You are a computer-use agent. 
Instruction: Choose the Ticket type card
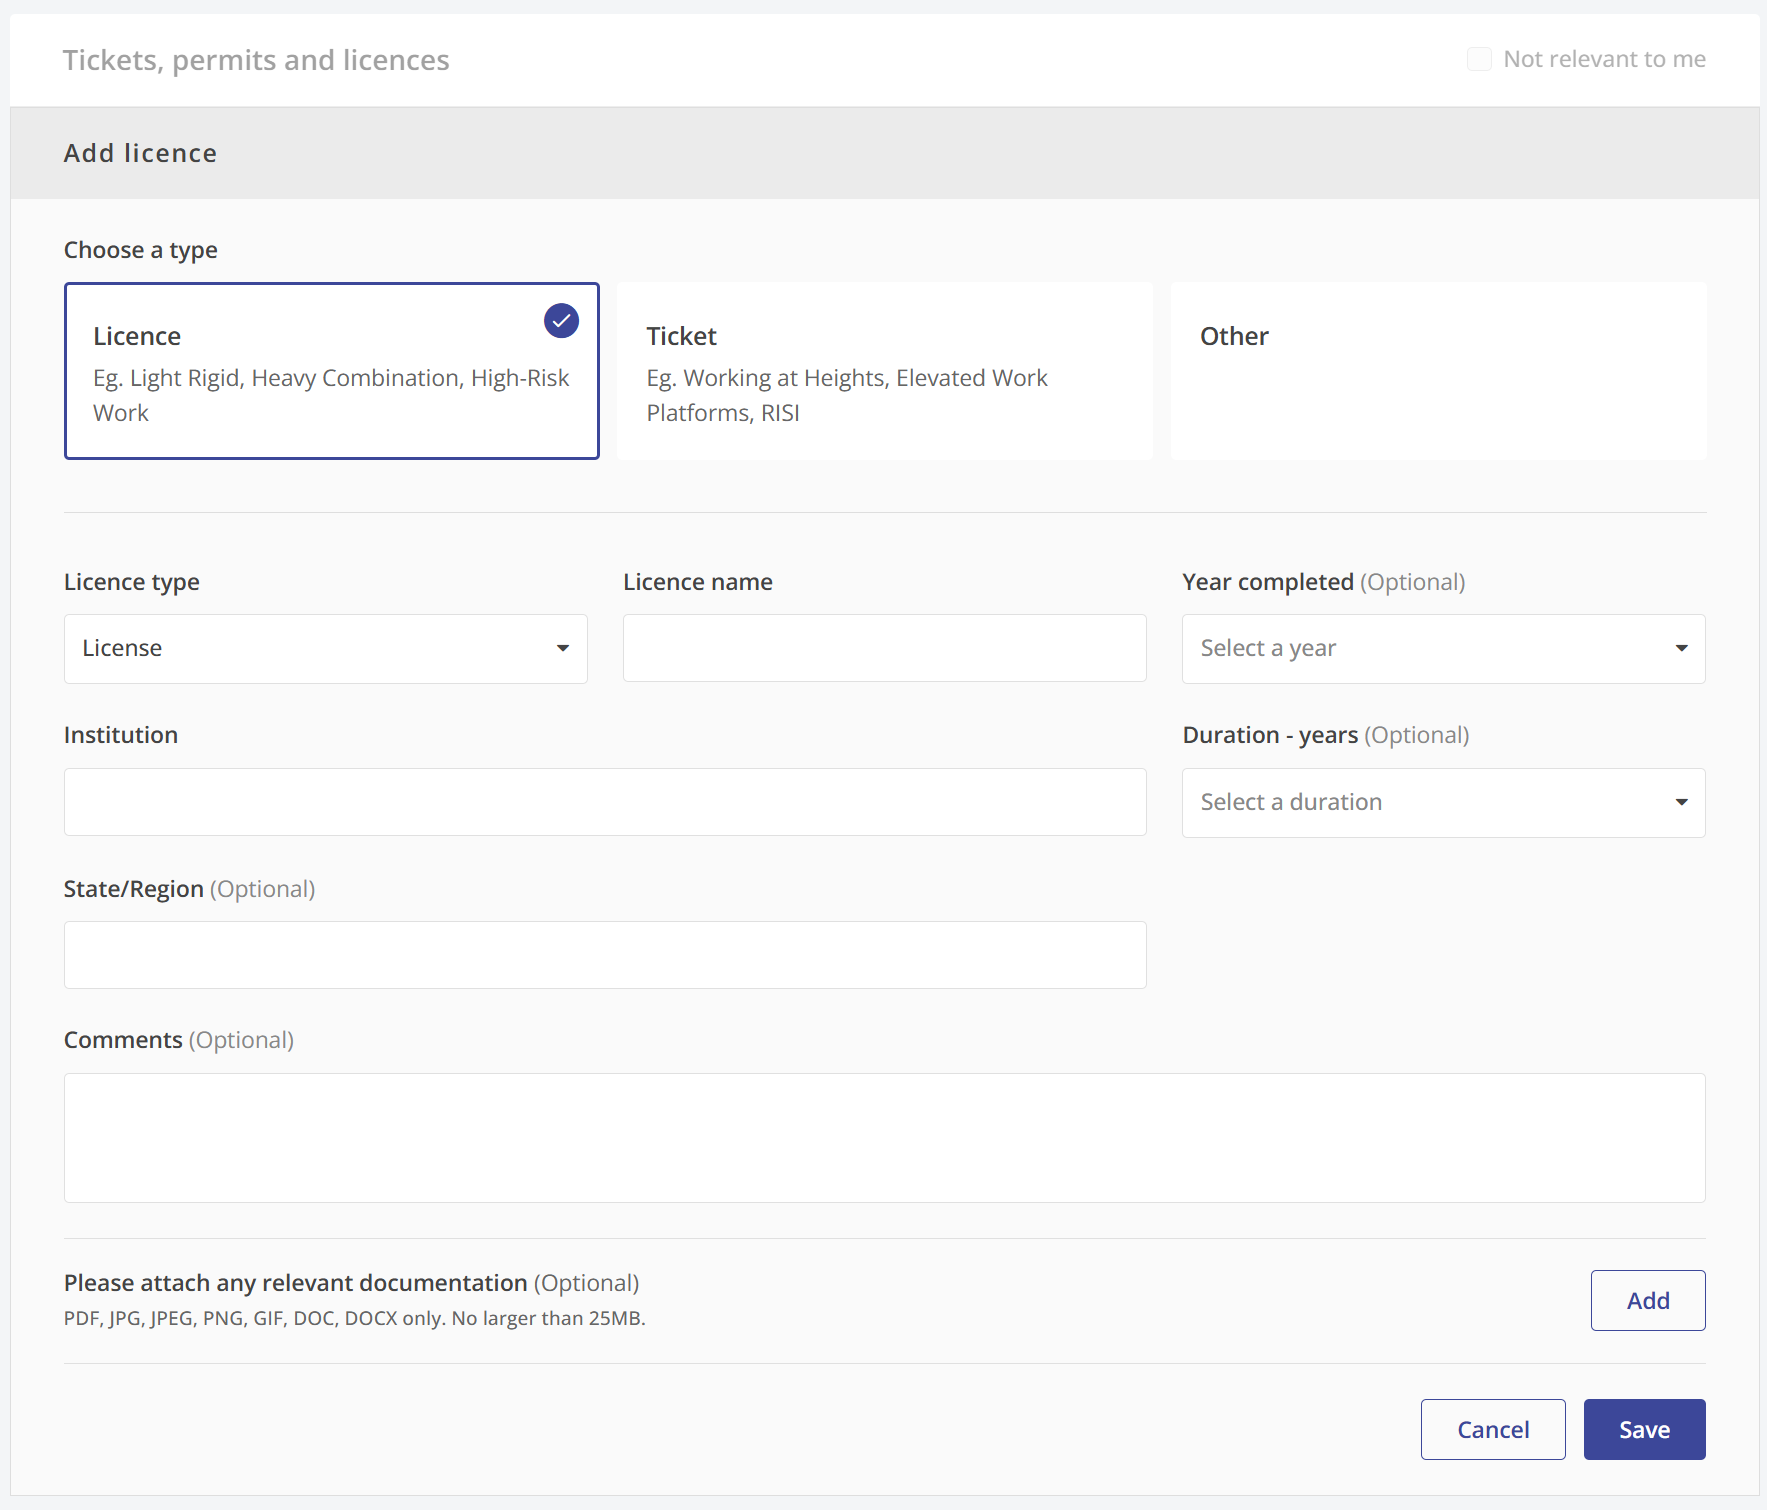(884, 371)
